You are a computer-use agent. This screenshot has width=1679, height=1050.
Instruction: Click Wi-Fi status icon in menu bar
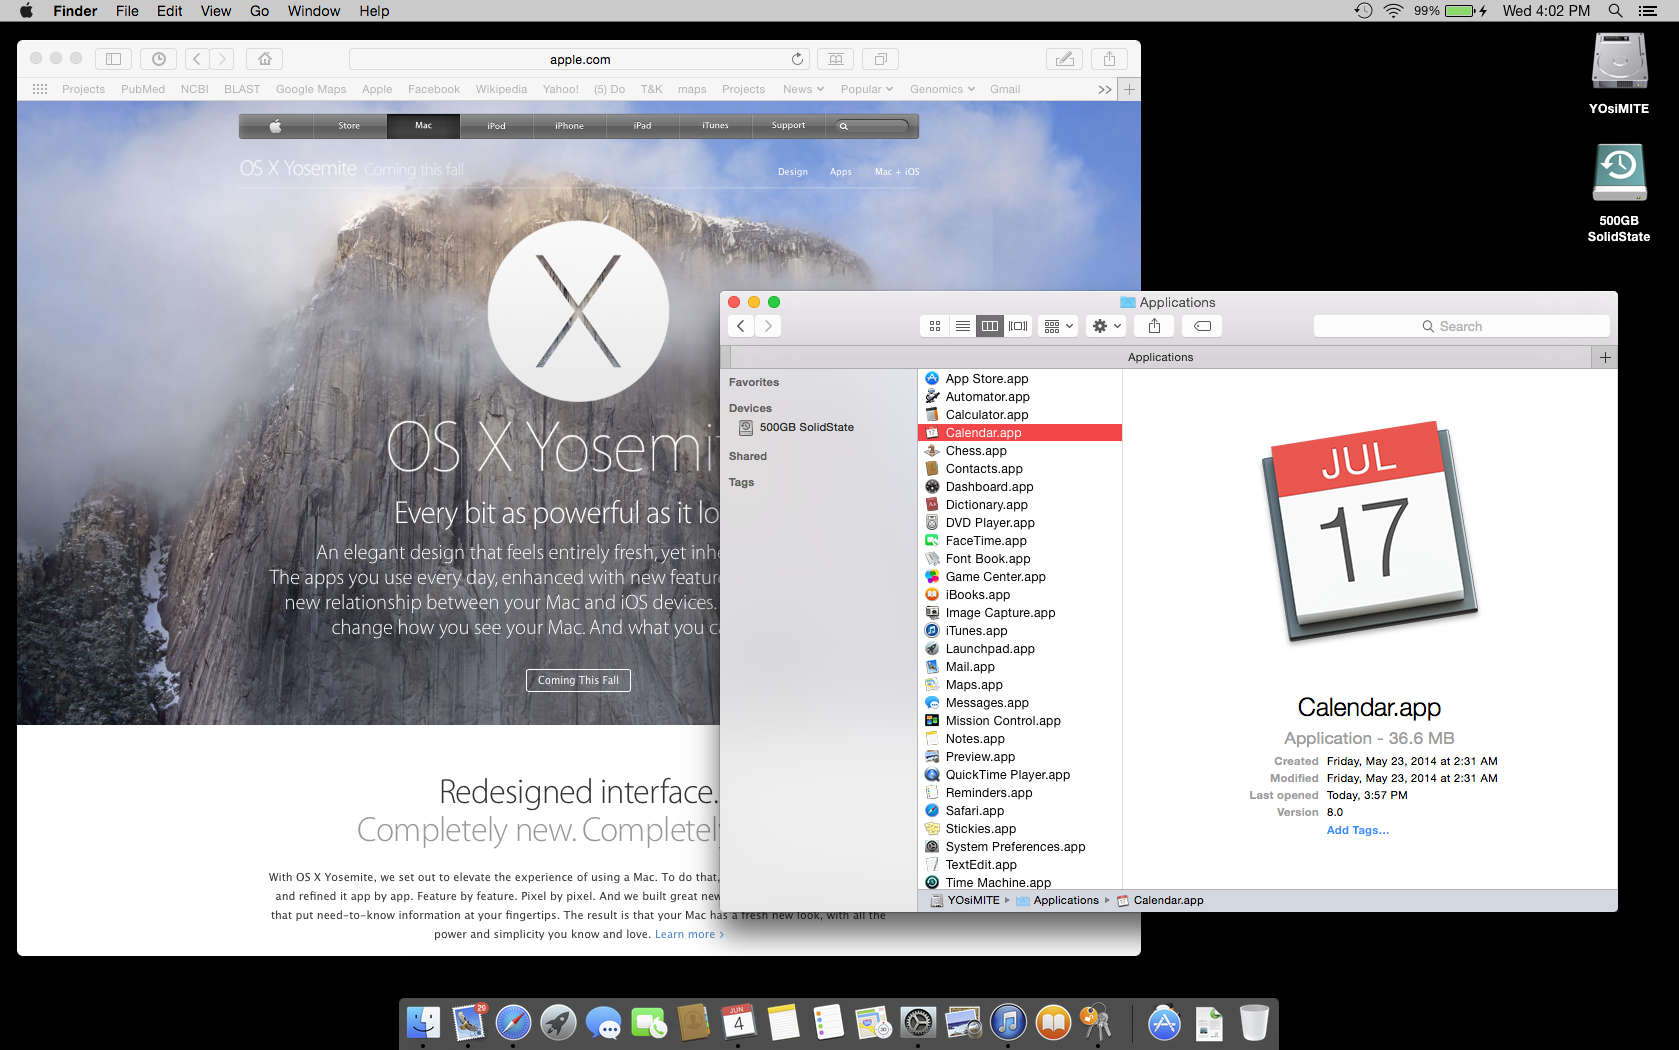pos(1393,11)
